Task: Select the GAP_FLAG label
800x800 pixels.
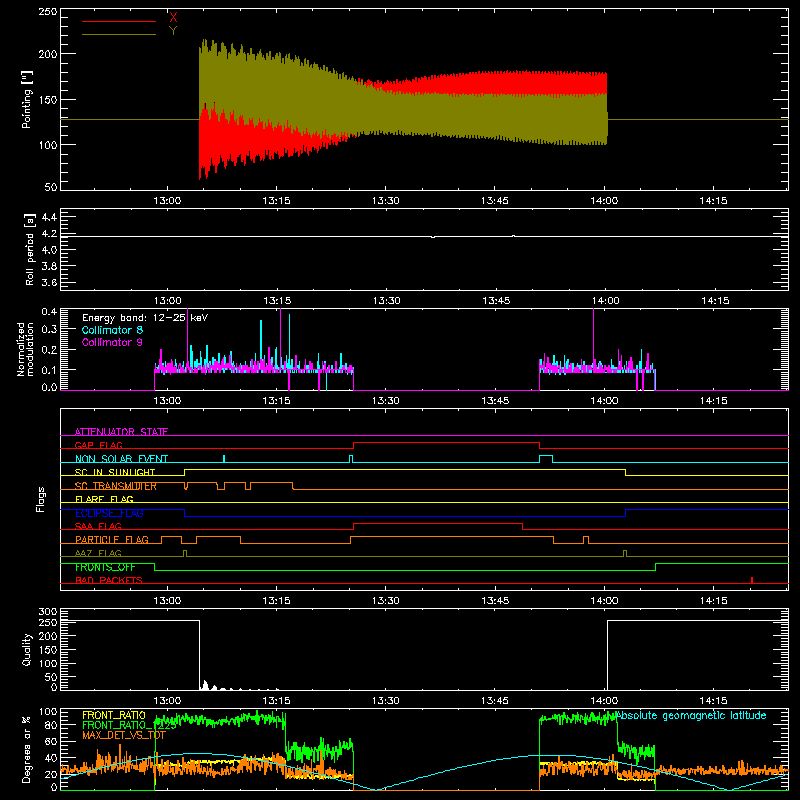Action: click(99, 445)
